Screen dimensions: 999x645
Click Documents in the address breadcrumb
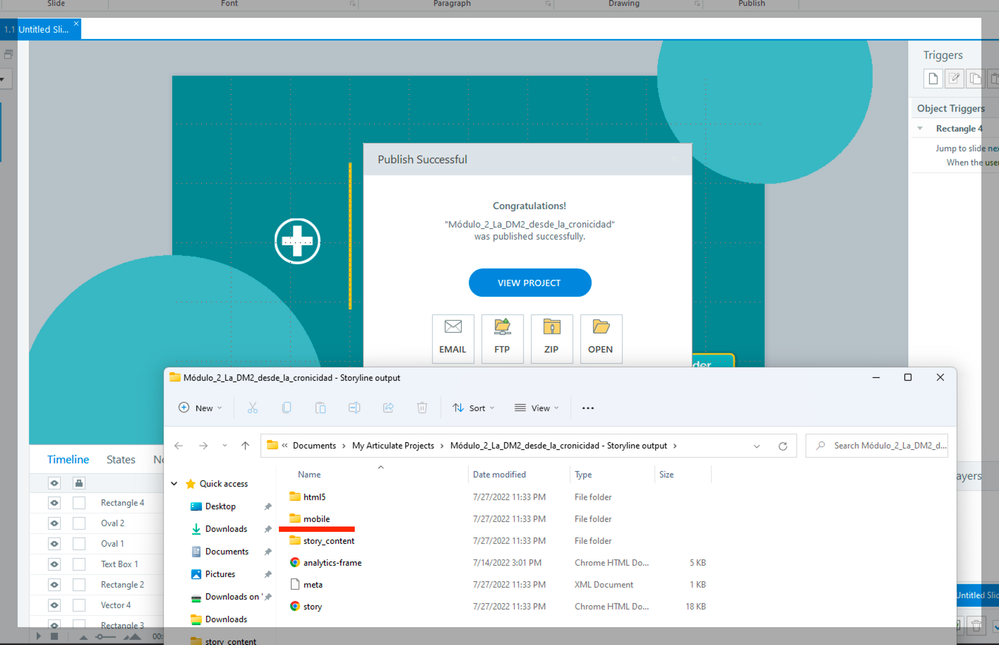coord(314,446)
